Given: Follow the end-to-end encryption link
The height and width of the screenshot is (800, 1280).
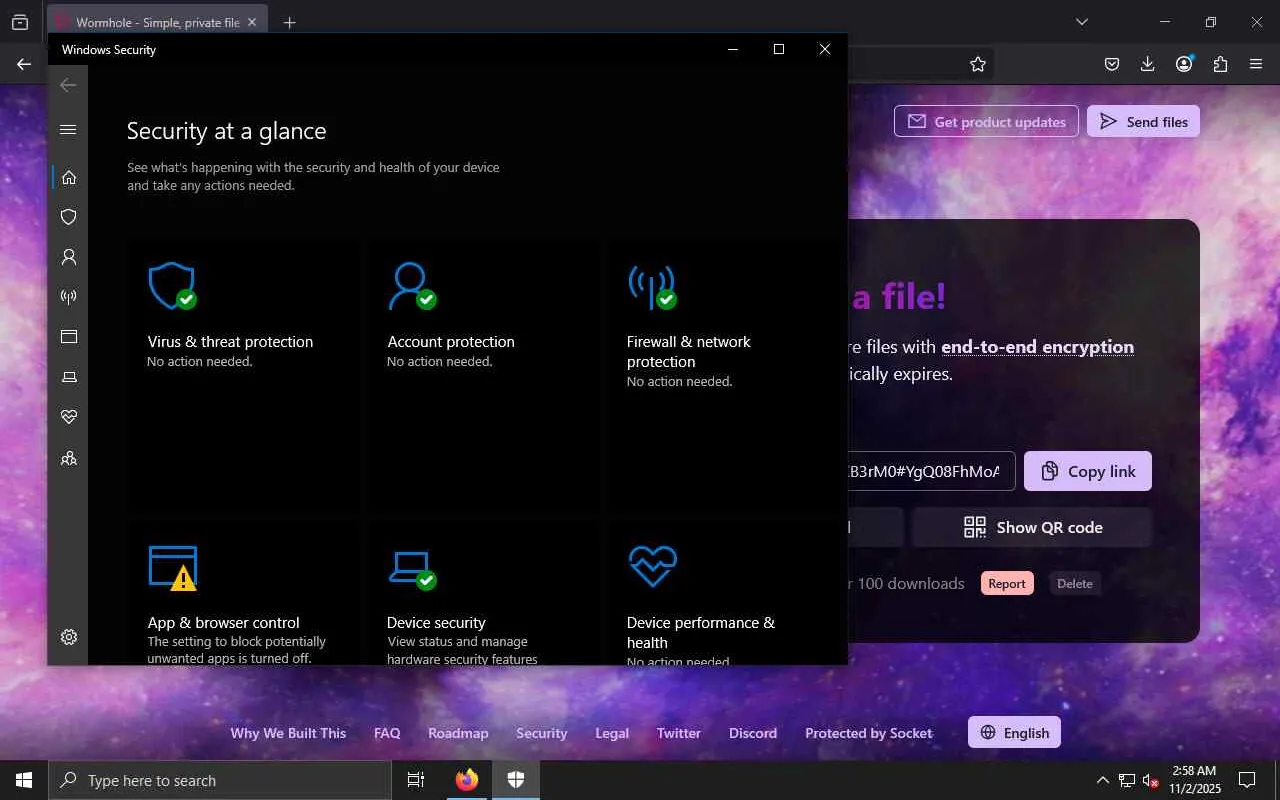Looking at the screenshot, I should coord(1037,347).
